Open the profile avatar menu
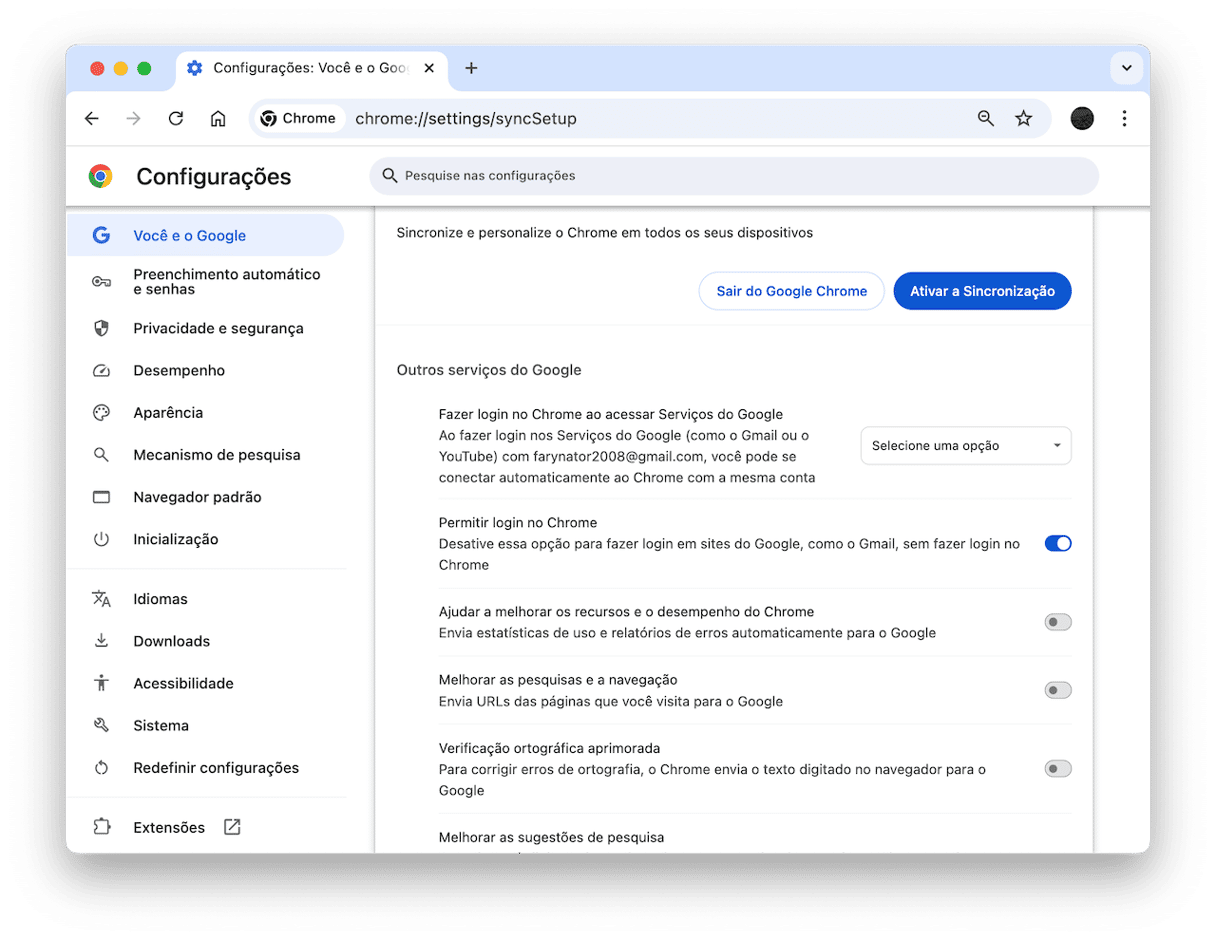The width and height of the screenshot is (1216, 940). 1082,119
